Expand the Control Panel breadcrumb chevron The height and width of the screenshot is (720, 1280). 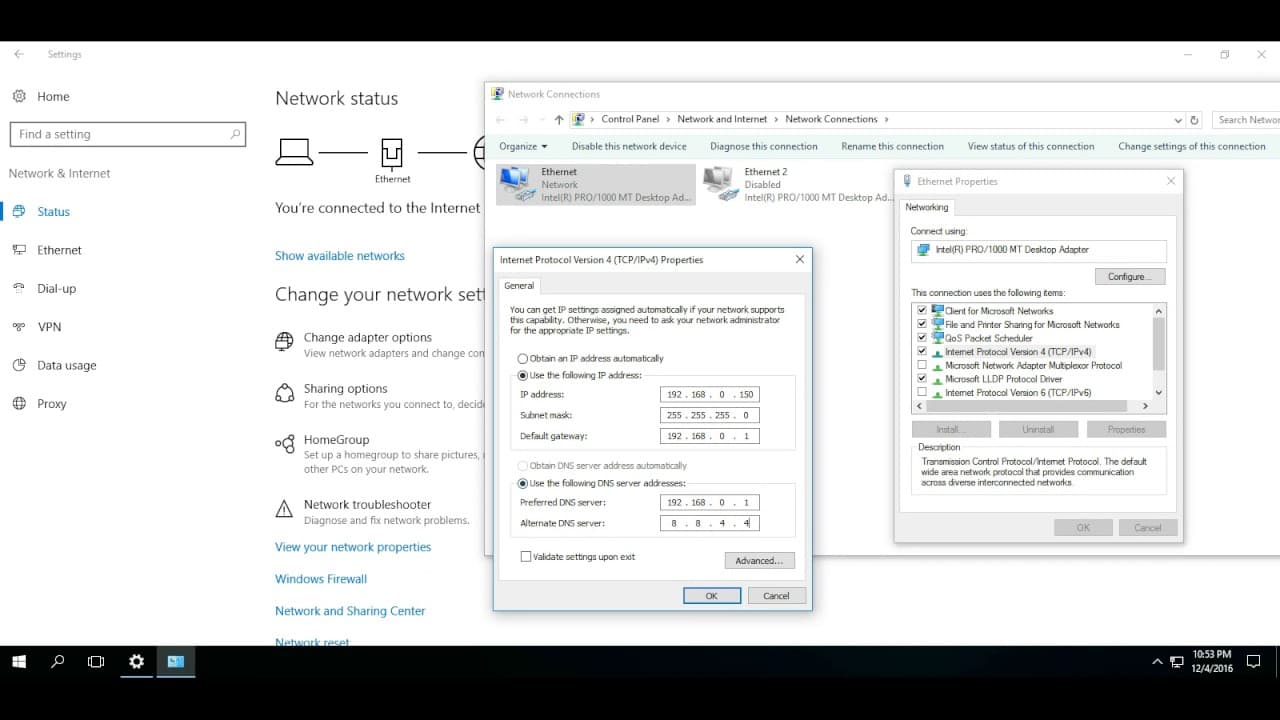coord(668,119)
